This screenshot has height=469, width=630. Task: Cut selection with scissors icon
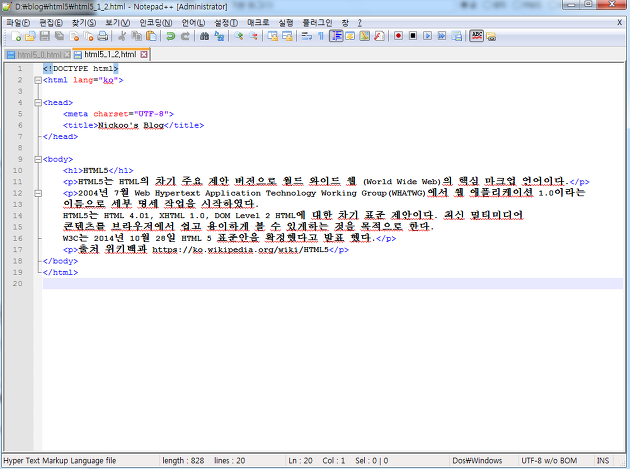[122, 36]
